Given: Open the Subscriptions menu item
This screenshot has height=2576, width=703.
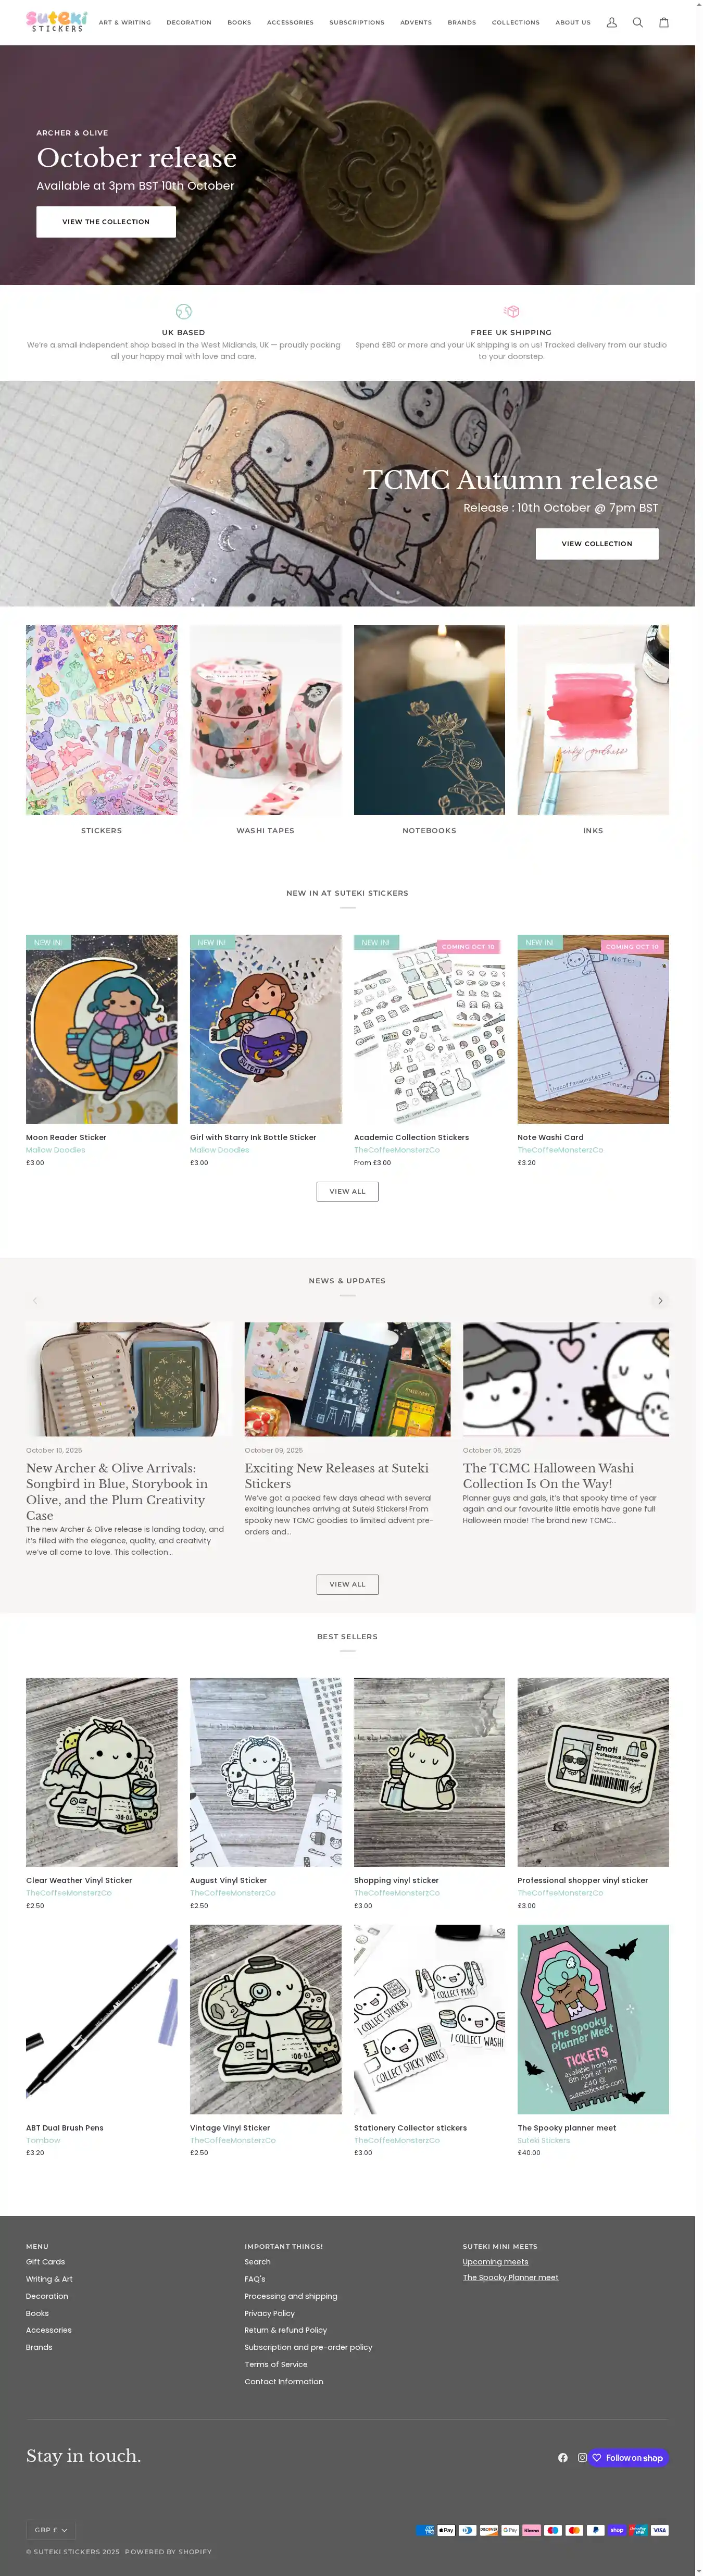Looking at the screenshot, I should click(x=357, y=22).
